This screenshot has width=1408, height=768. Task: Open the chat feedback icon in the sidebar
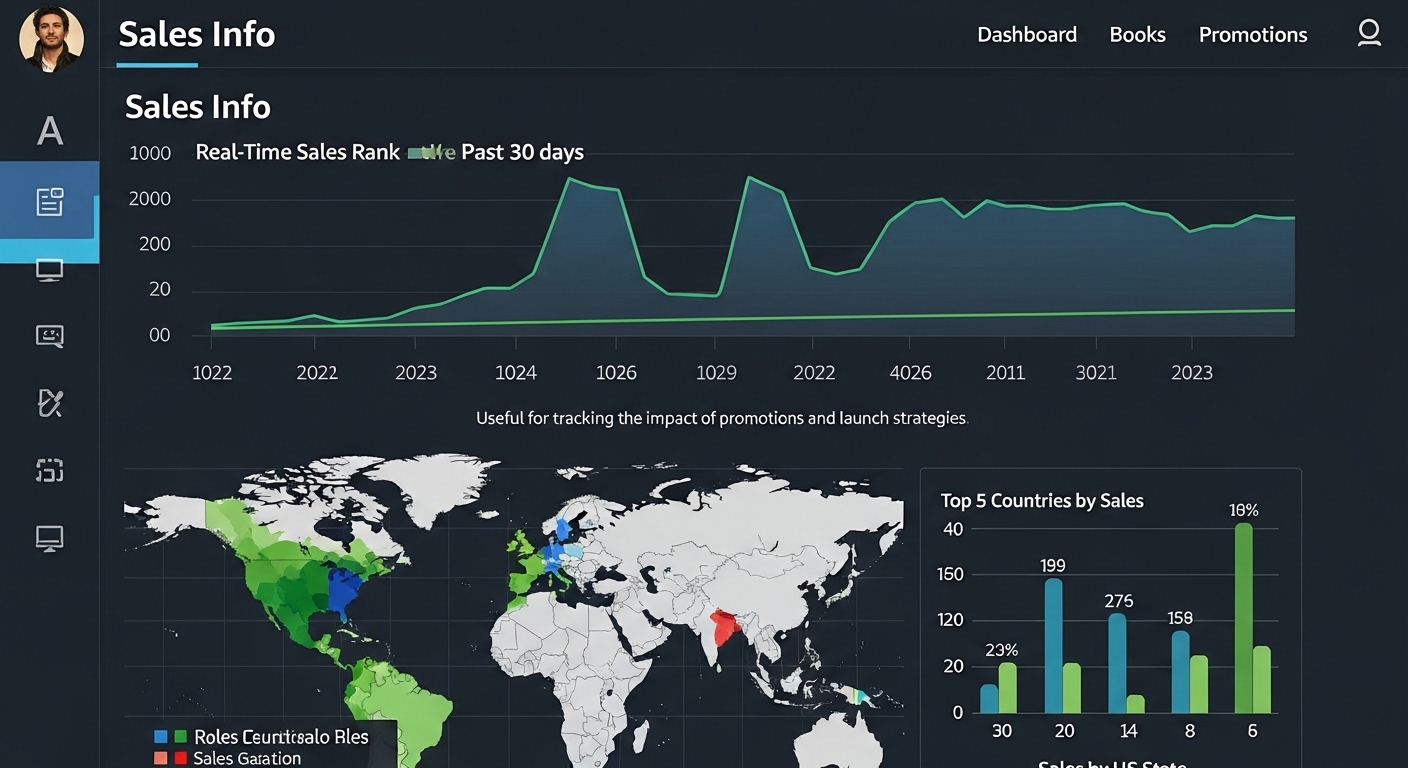click(49, 336)
